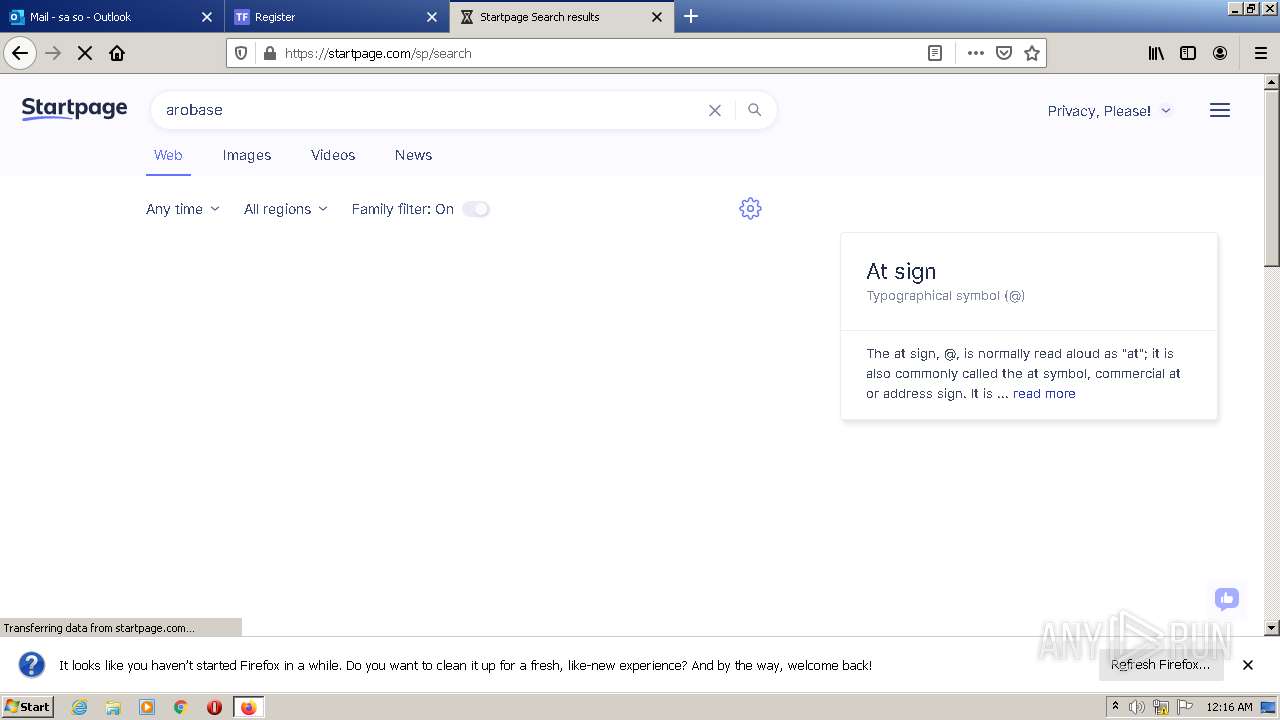
Task: Open the Firefox hamburger menu
Action: point(1261,53)
